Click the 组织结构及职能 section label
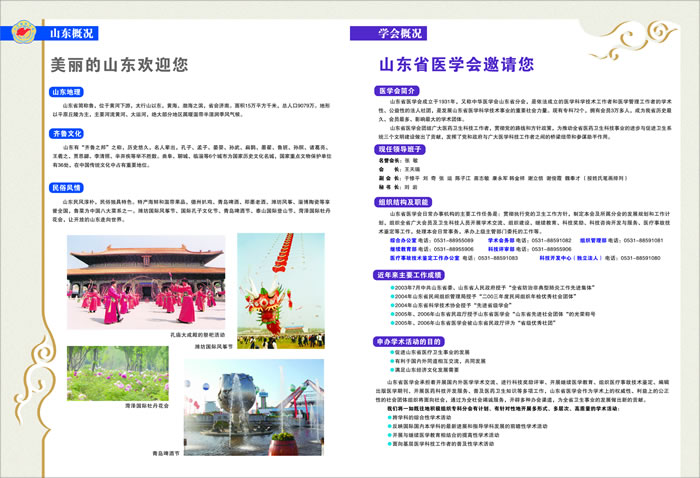The width and height of the screenshot is (700, 478). tap(404, 201)
